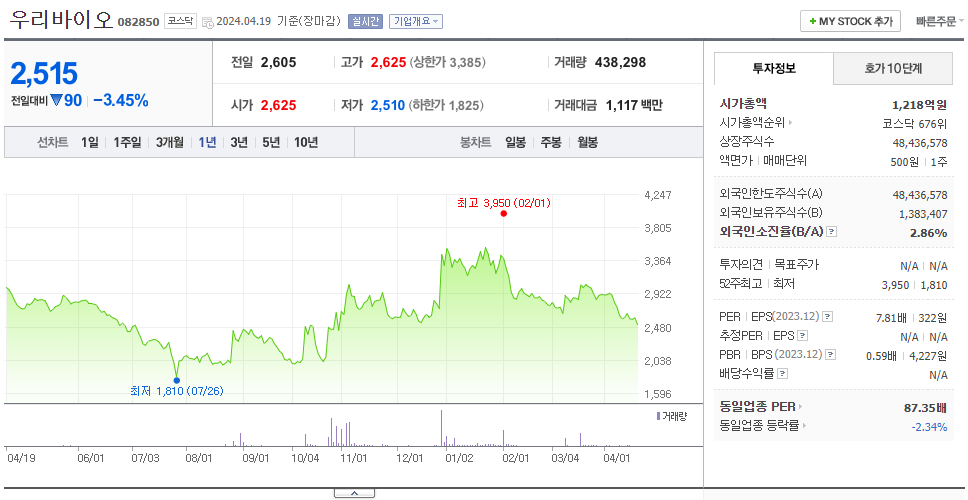Click the 외국인보유주식수 value 1,383,407
This screenshot has width=968, height=500.
pyautogui.click(x=924, y=214)
